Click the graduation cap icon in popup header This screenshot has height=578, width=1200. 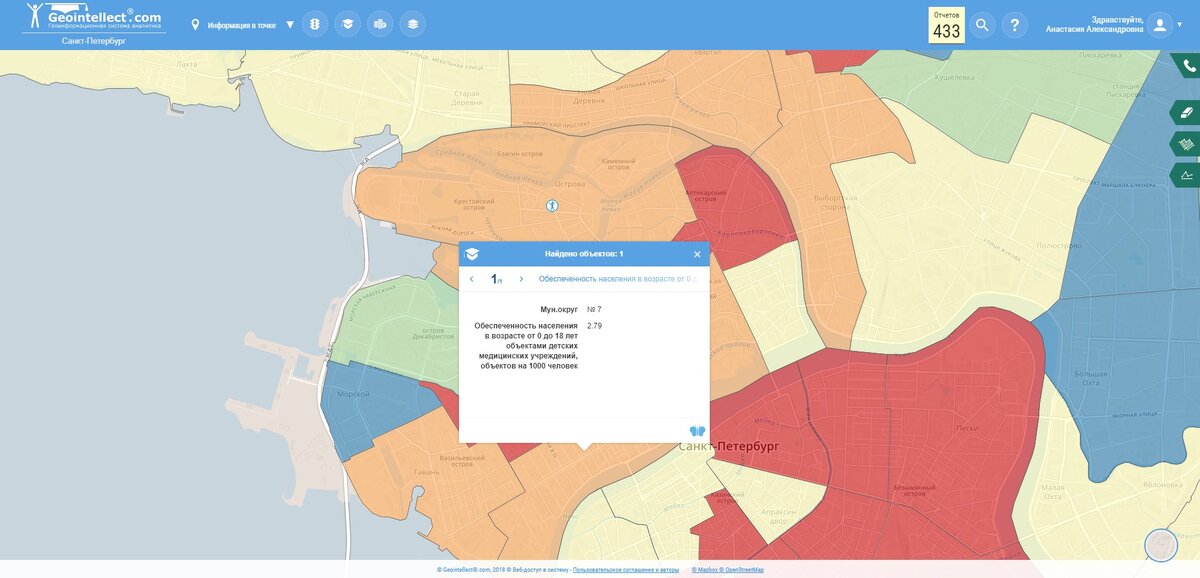[x=472, y=254]
